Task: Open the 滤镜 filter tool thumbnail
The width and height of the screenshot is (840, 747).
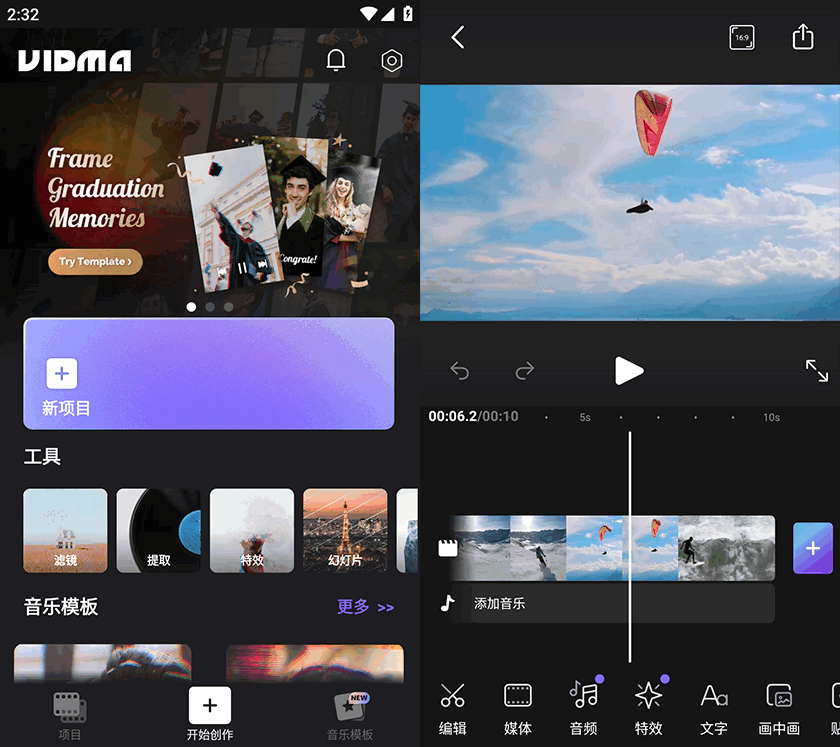Action: coord(65,530)
